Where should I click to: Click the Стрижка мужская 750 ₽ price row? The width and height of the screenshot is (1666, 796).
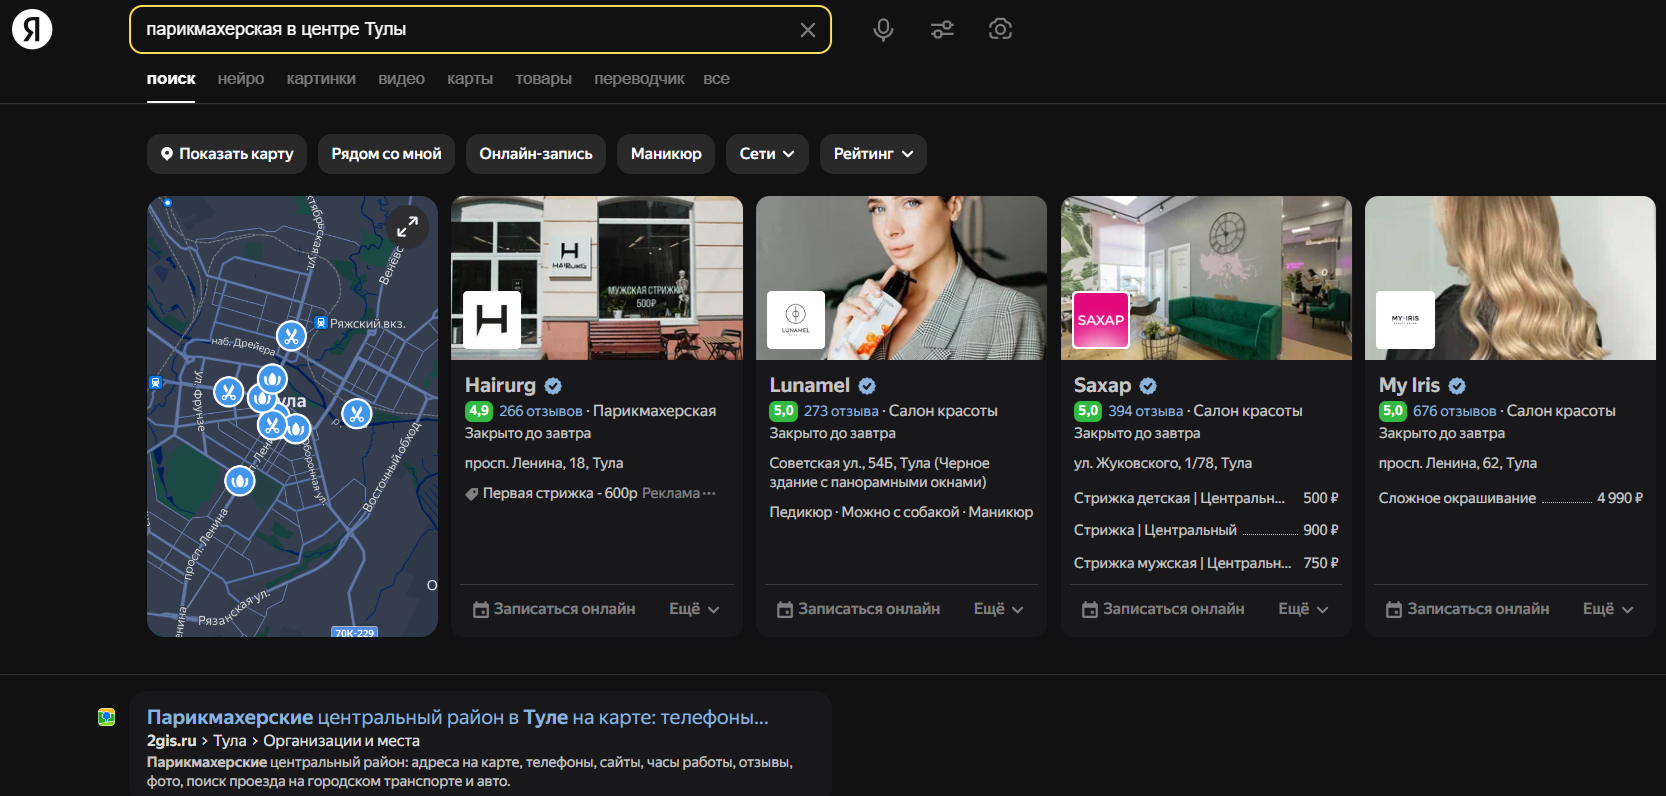click(1206, 563)
